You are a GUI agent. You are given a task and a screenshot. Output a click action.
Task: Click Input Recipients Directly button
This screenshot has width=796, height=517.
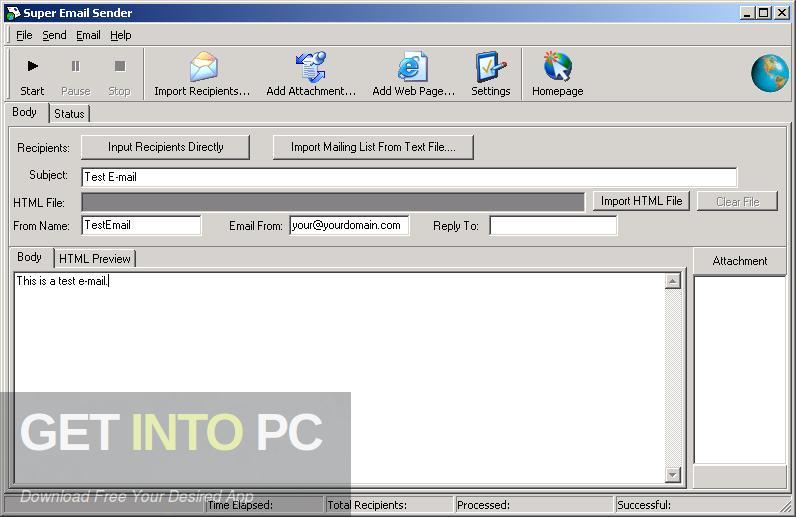coord(165,147)
